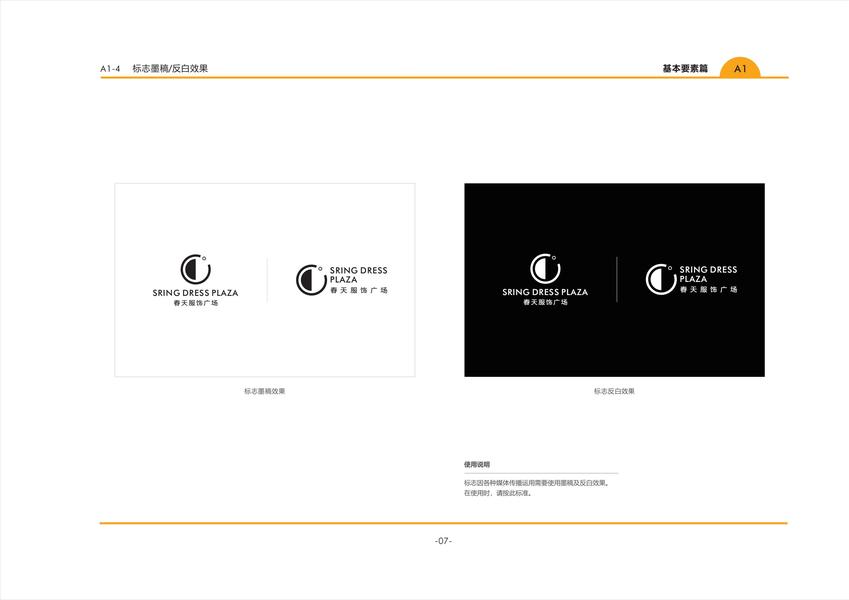Screen dimensions: 849x600
Task: Click the caption 标志反白效果
Action: point(614,391)
